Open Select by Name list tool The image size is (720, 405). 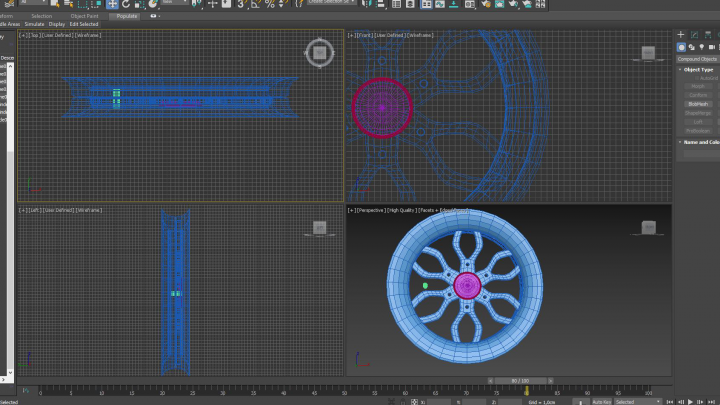(68, 4)
